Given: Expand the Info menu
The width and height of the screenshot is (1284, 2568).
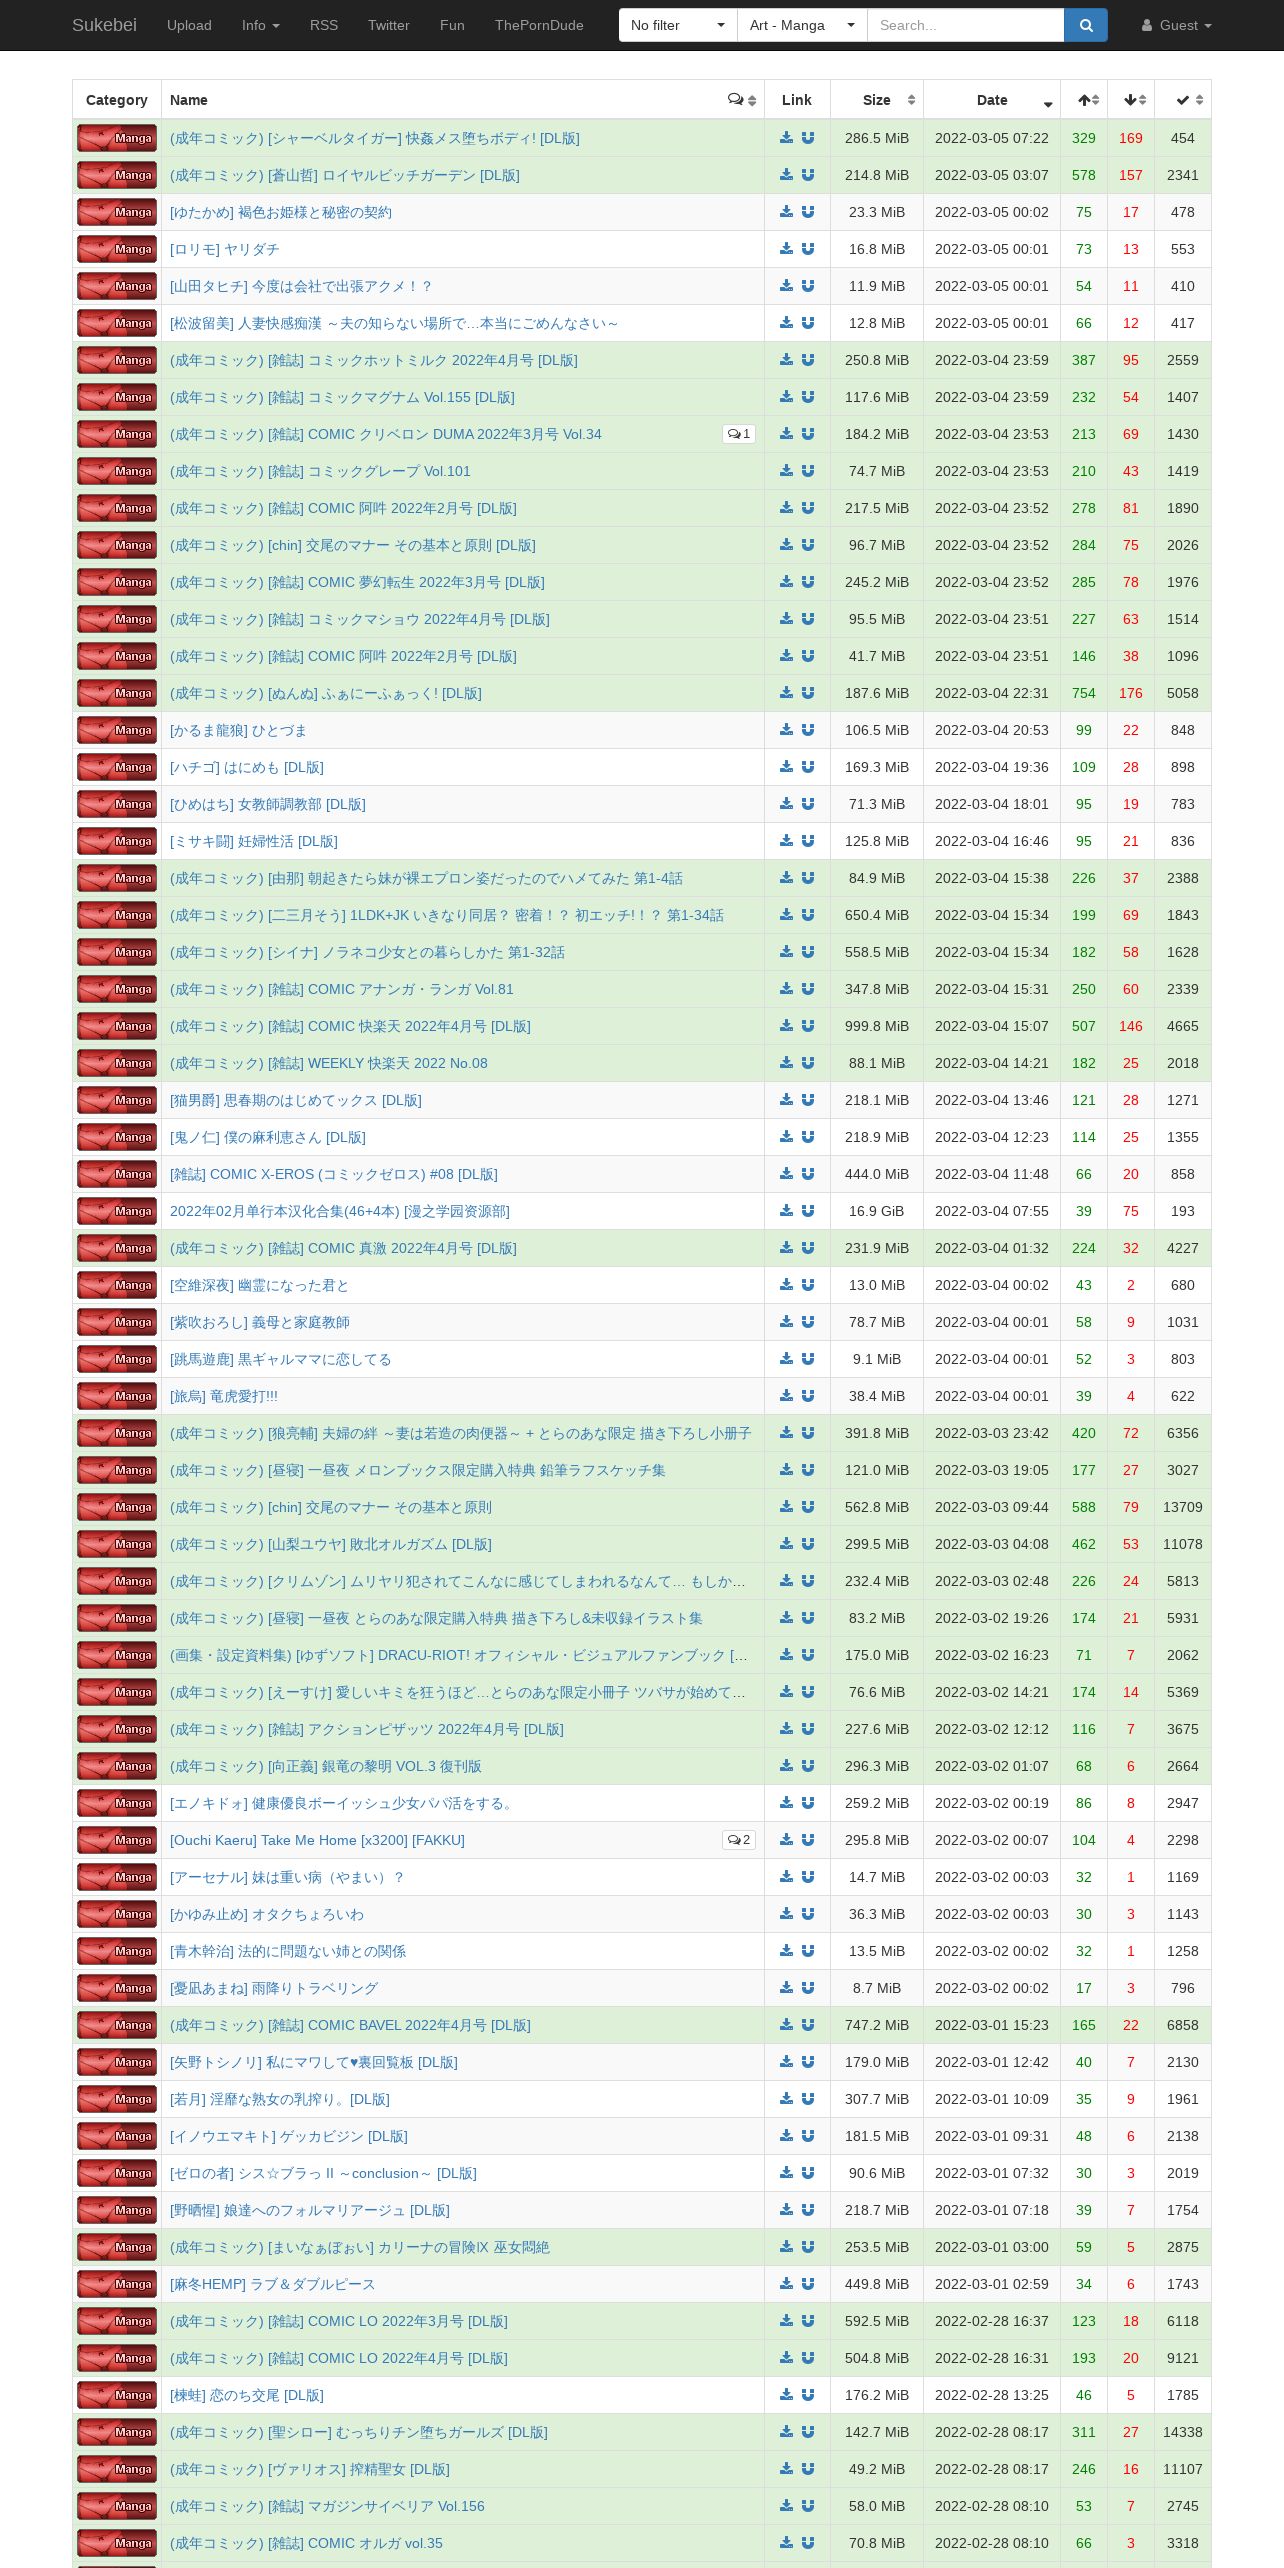Looking at the screenshot, I should tap(260, 25).
